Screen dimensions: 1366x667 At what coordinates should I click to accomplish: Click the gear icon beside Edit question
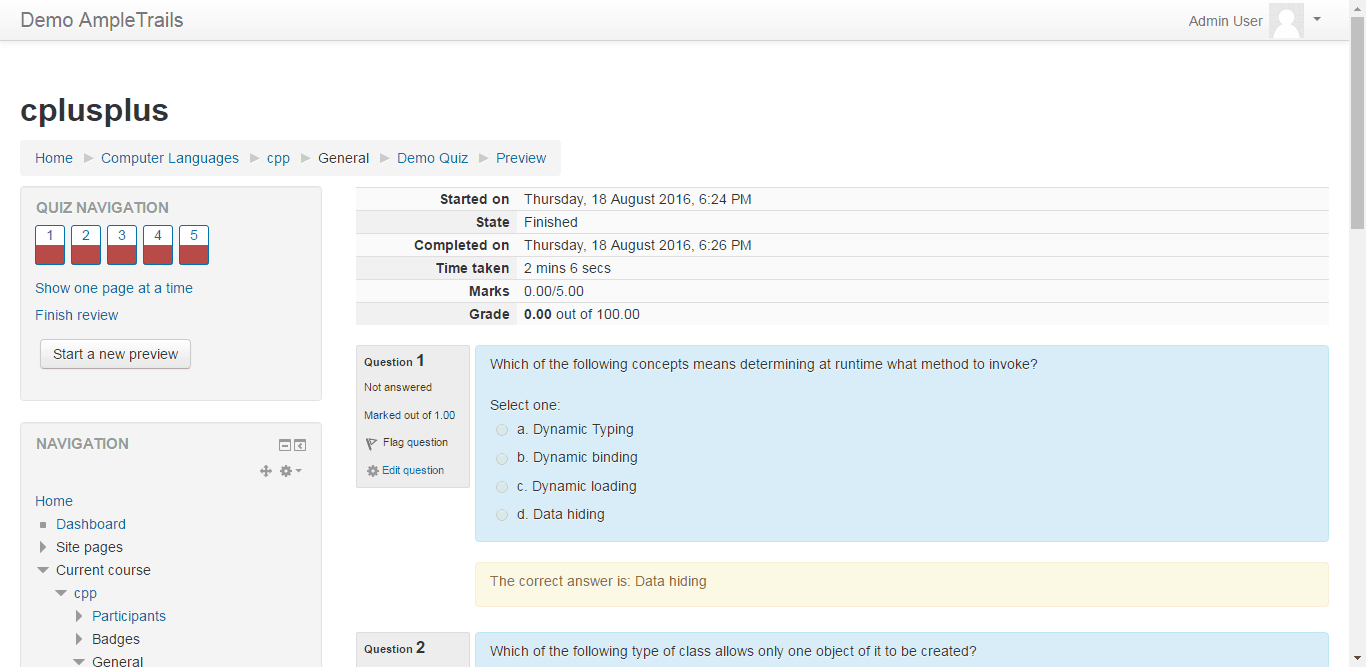coord(373,471)
